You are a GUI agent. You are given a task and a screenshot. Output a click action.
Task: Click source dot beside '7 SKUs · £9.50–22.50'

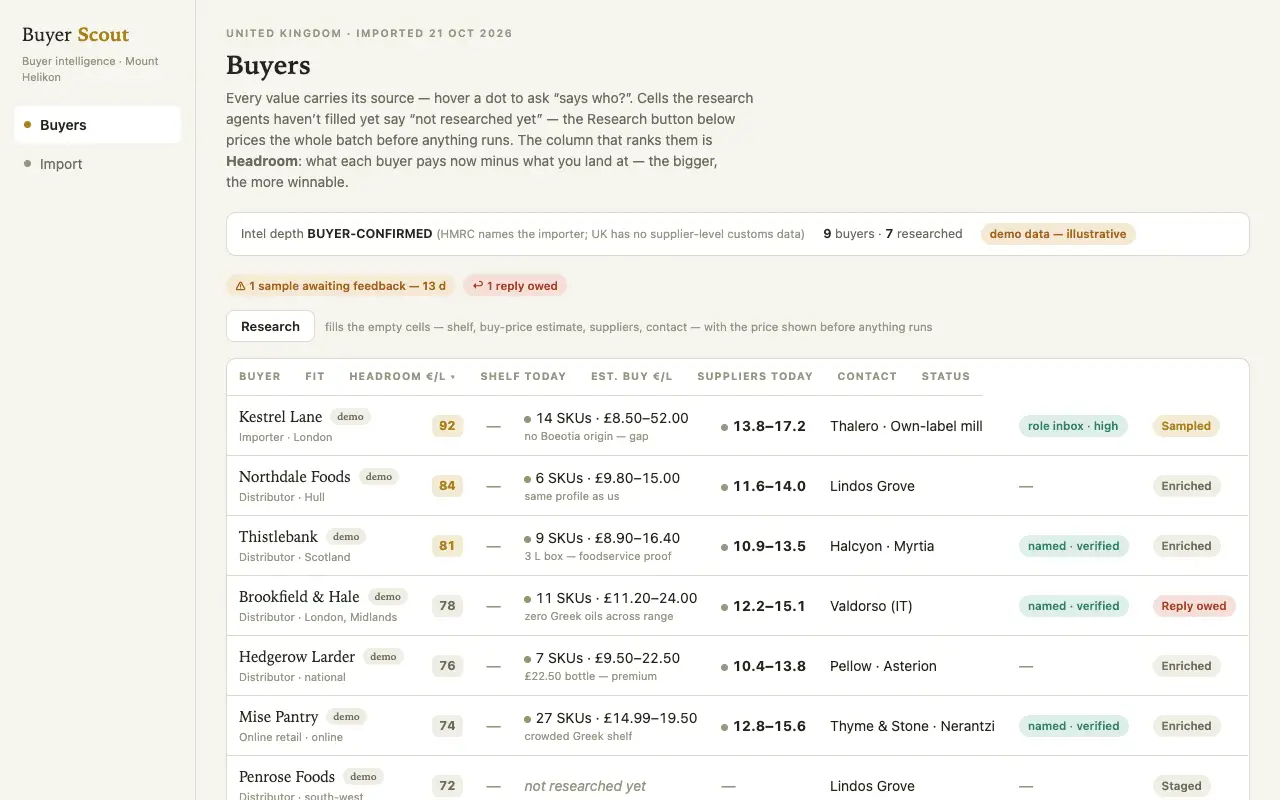click(528, 659)
